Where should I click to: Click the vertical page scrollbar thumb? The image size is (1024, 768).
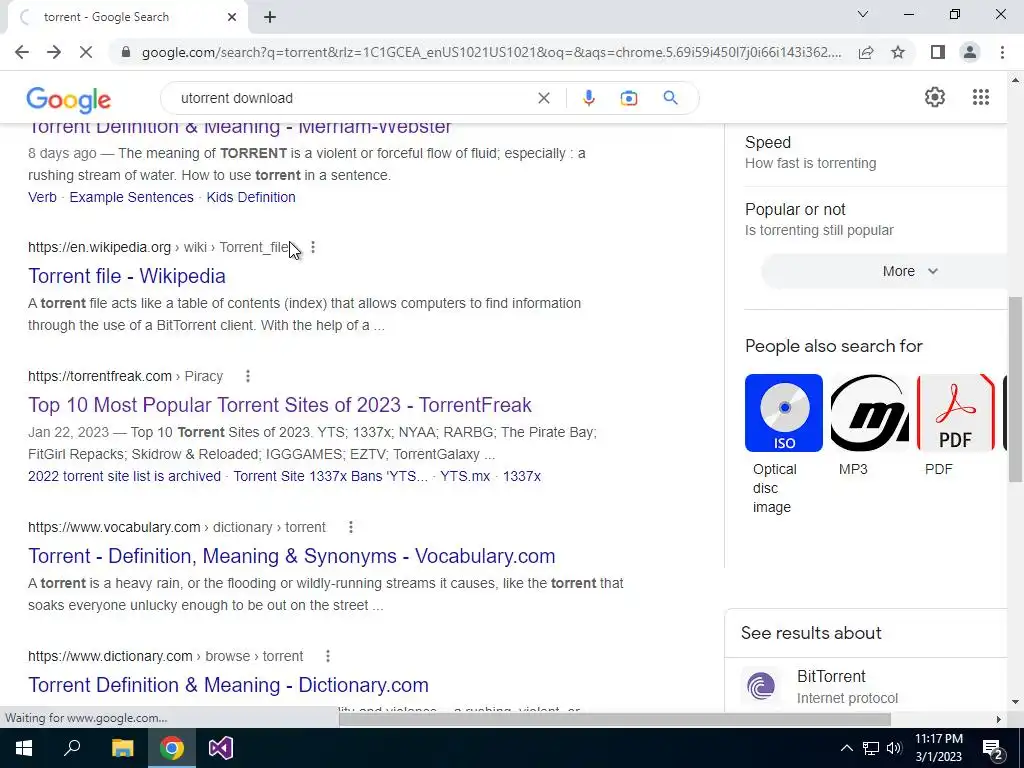click(x=1015, y=389)
